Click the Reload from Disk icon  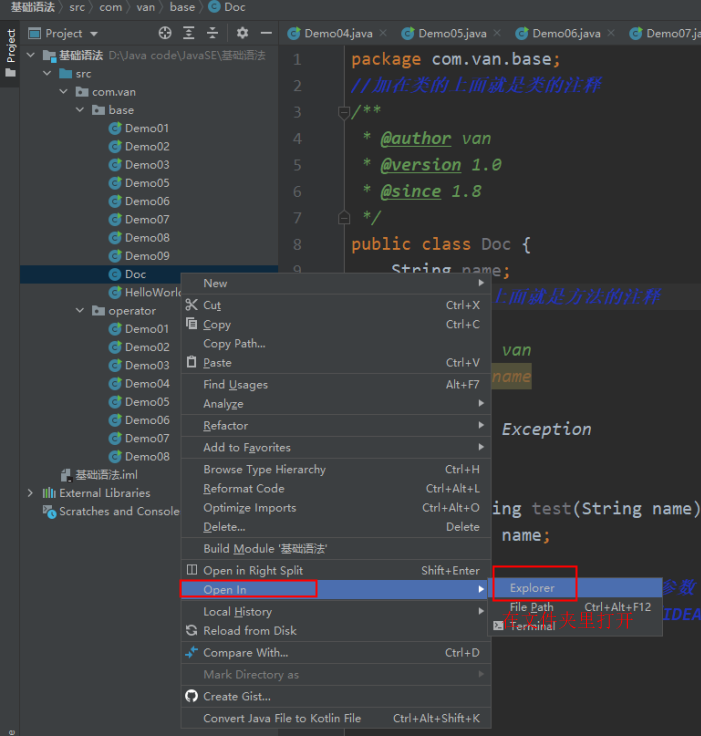coord(192,630)
